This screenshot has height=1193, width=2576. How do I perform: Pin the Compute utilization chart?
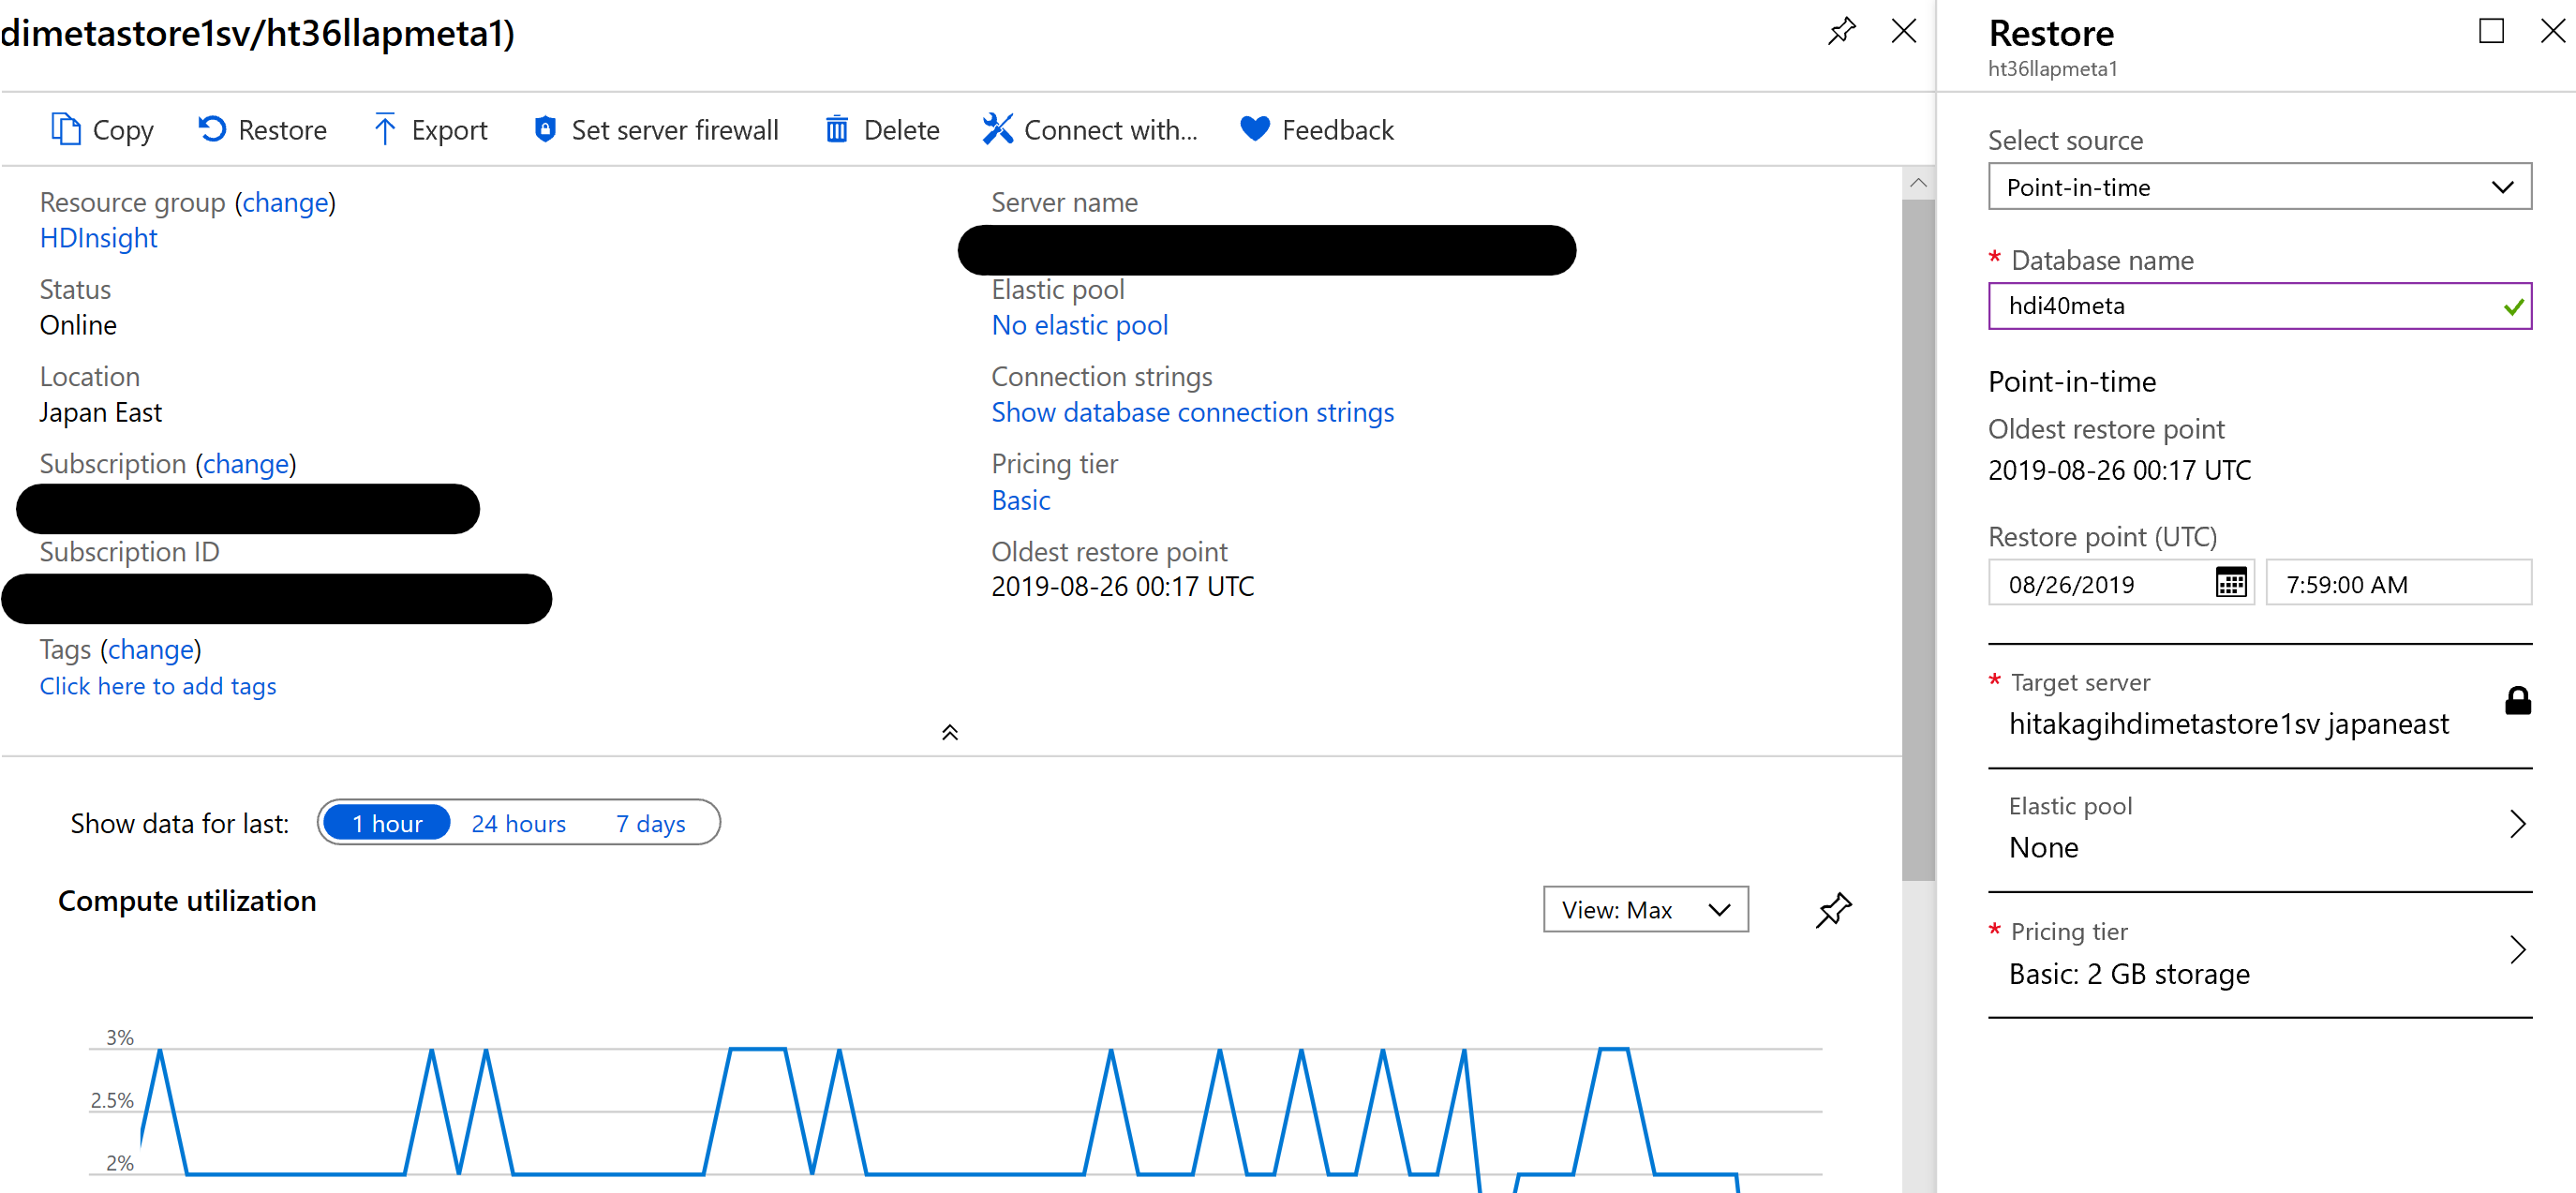1833,910
